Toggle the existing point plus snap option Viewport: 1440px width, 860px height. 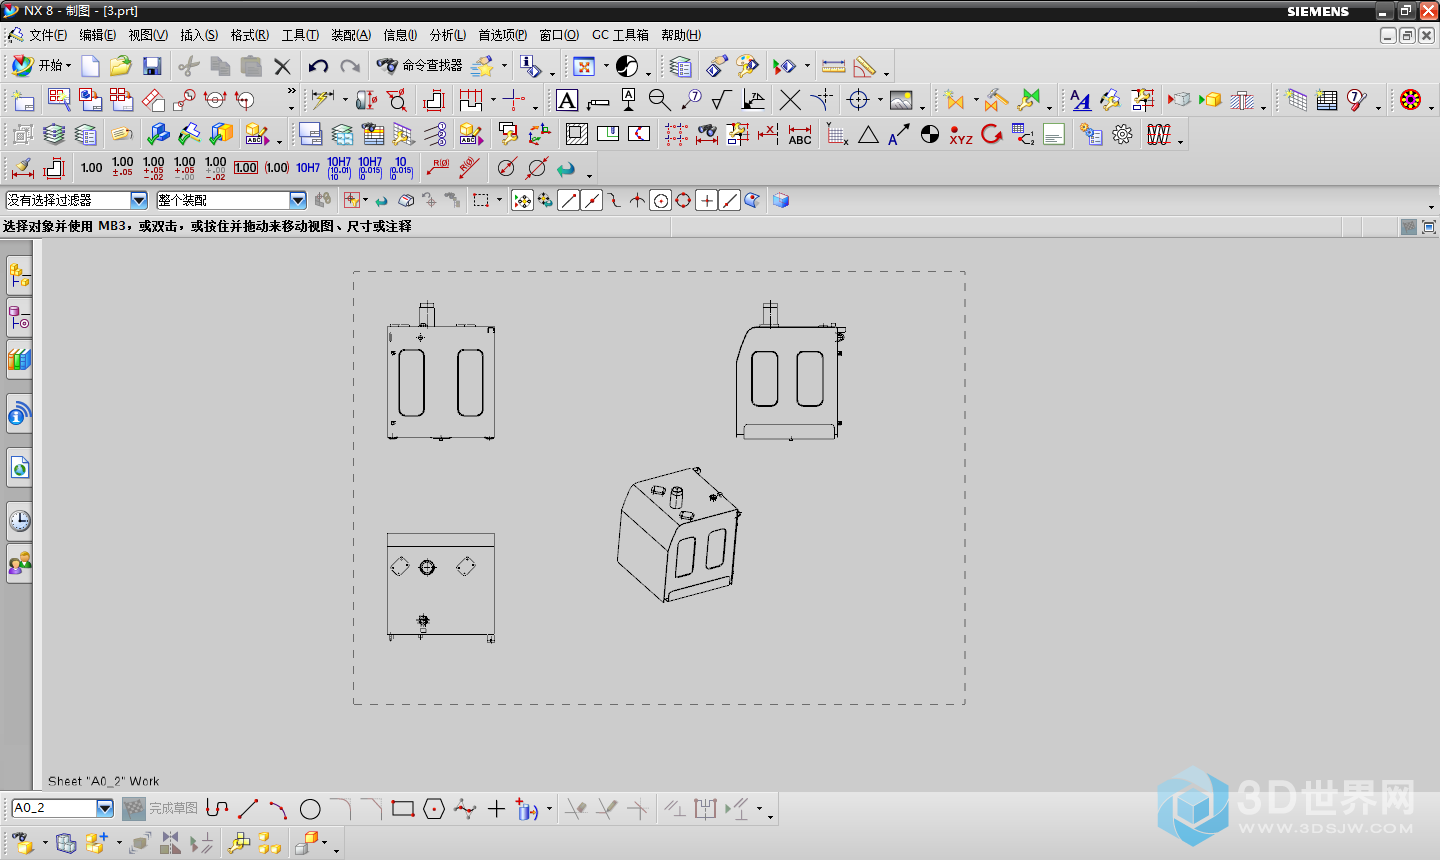[x=706, y=201]
